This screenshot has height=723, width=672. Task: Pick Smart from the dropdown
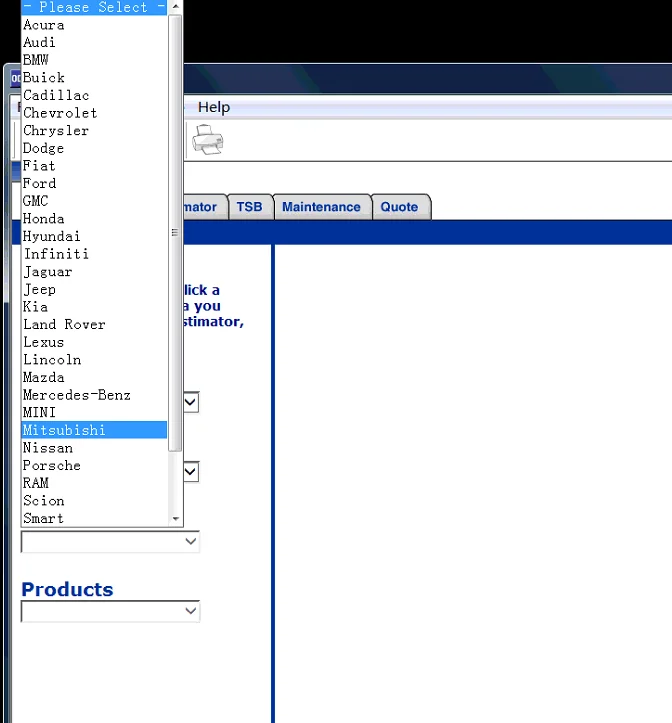[94, 518]
